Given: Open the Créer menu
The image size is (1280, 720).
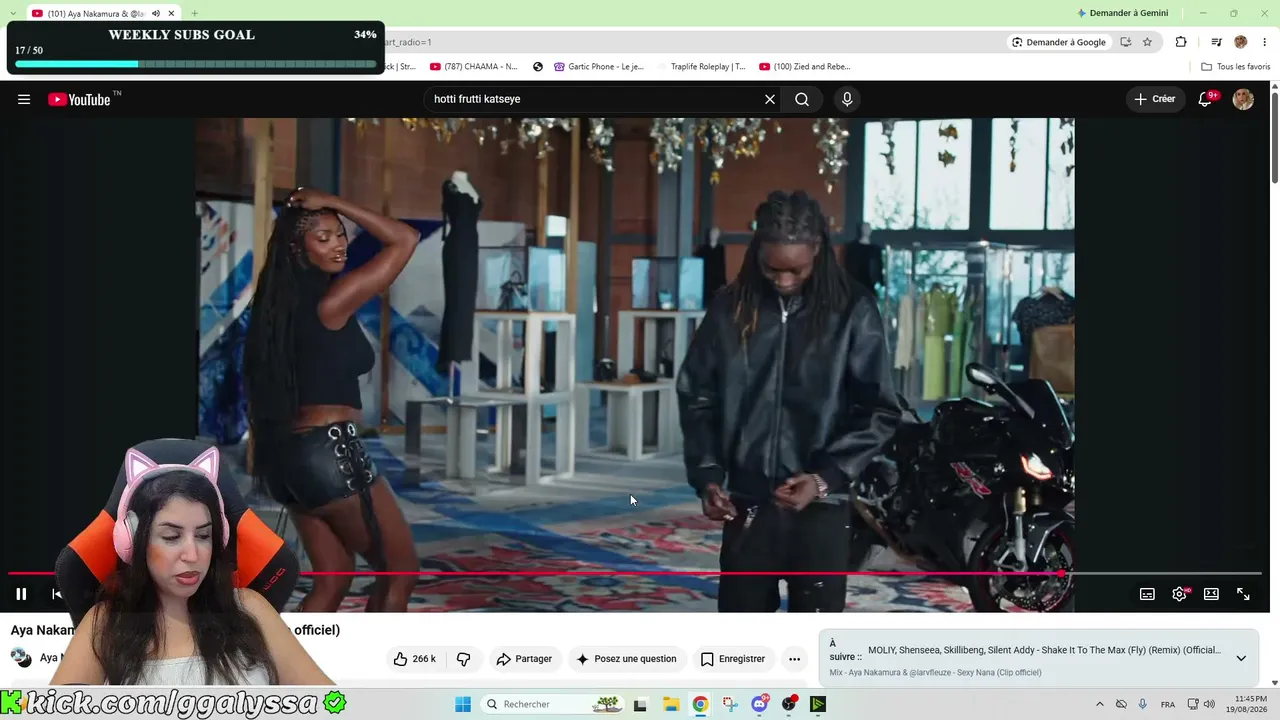Looking at the screenshot, I should tap(1155, 99).
